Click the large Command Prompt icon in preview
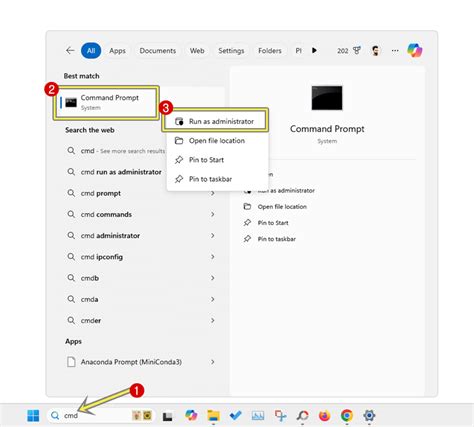This screenshot has width=474, height=427. [x=327, y=98]
